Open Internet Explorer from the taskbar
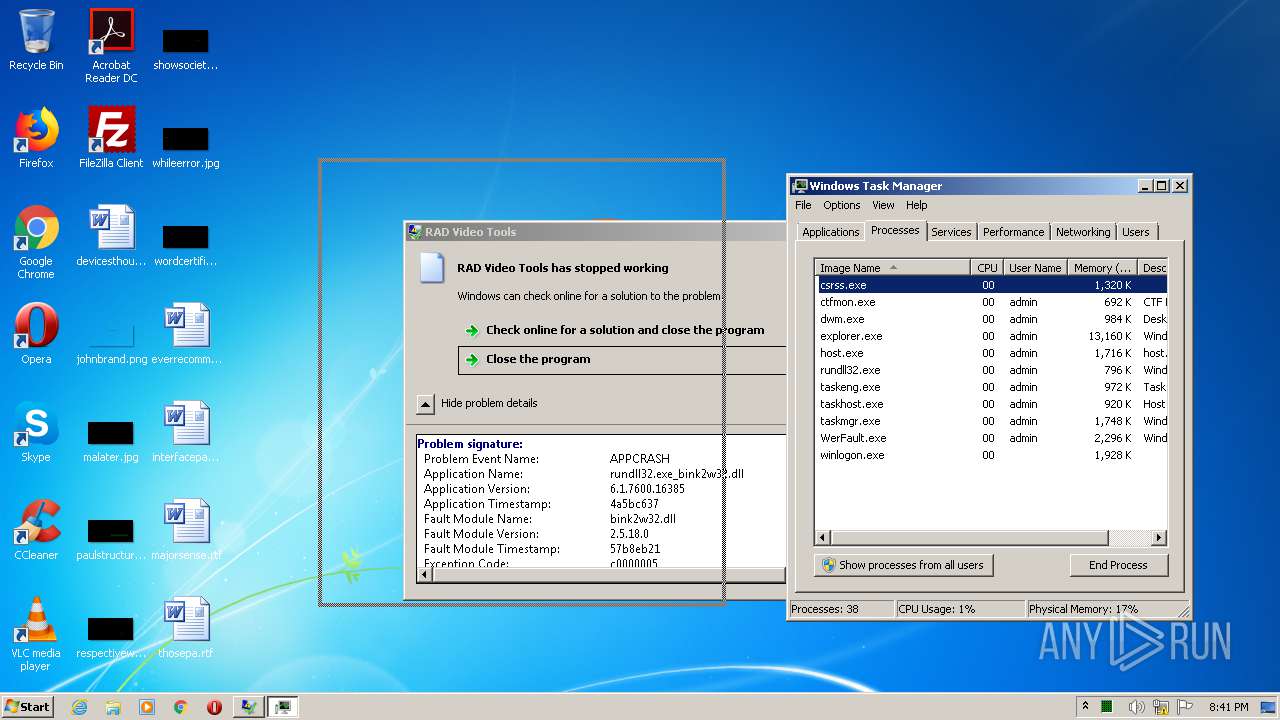 [80, 707]
